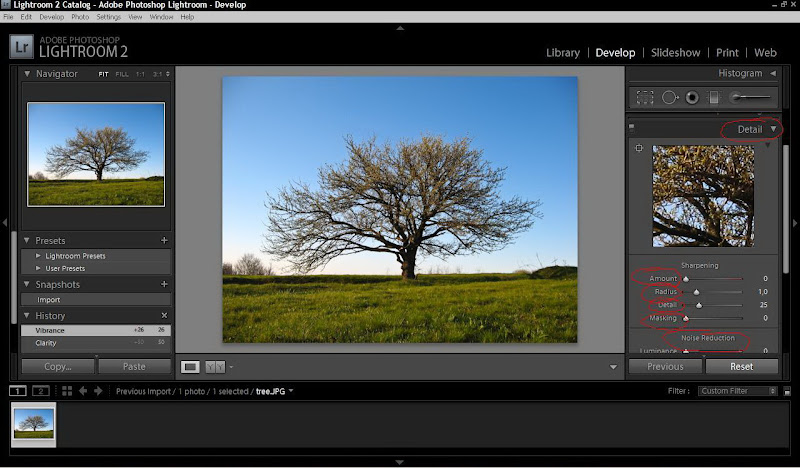Click the Reset button

click(x=741, y=366)
